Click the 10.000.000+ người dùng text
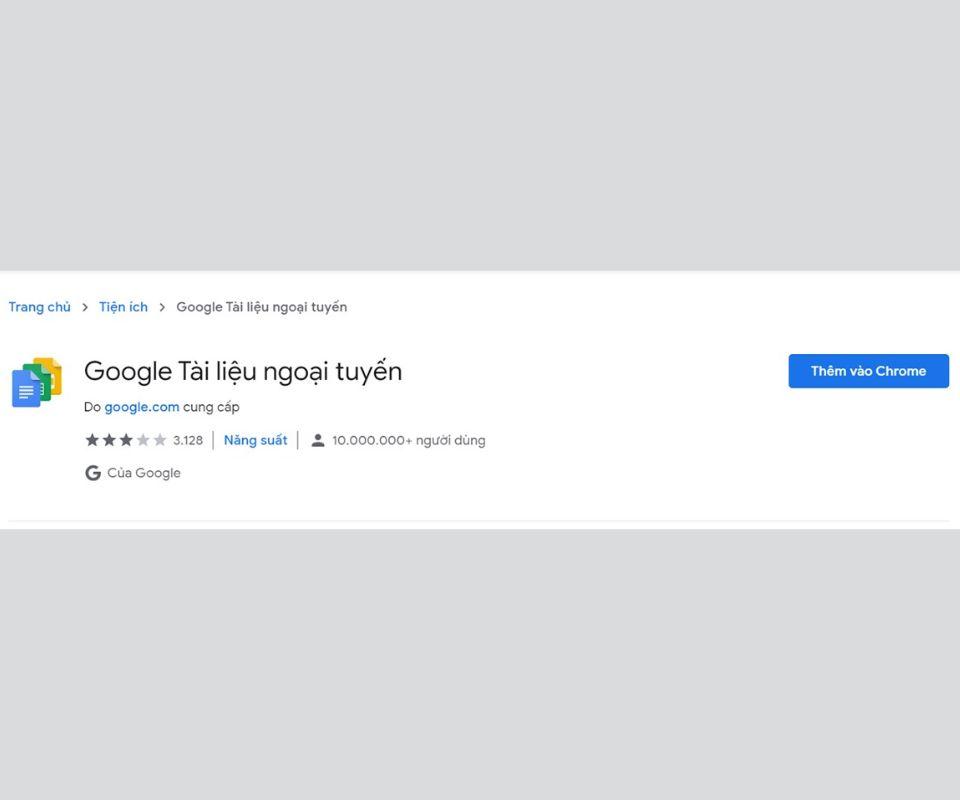The height and width of the screenshot is (800, 960). pyautogui.click(x=408, y=440)
